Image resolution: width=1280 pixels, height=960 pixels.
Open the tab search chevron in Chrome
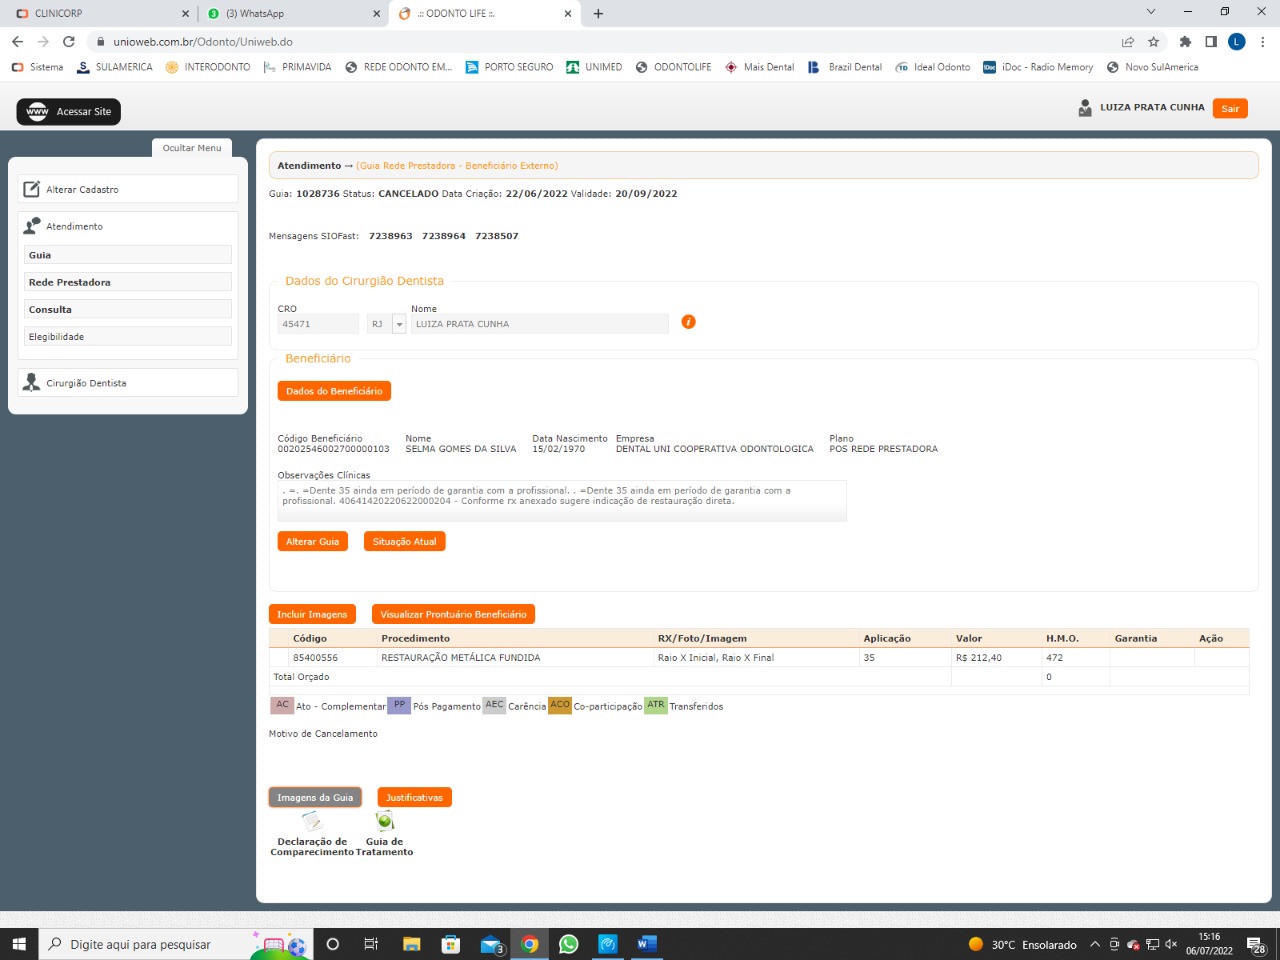point(1150,13)
